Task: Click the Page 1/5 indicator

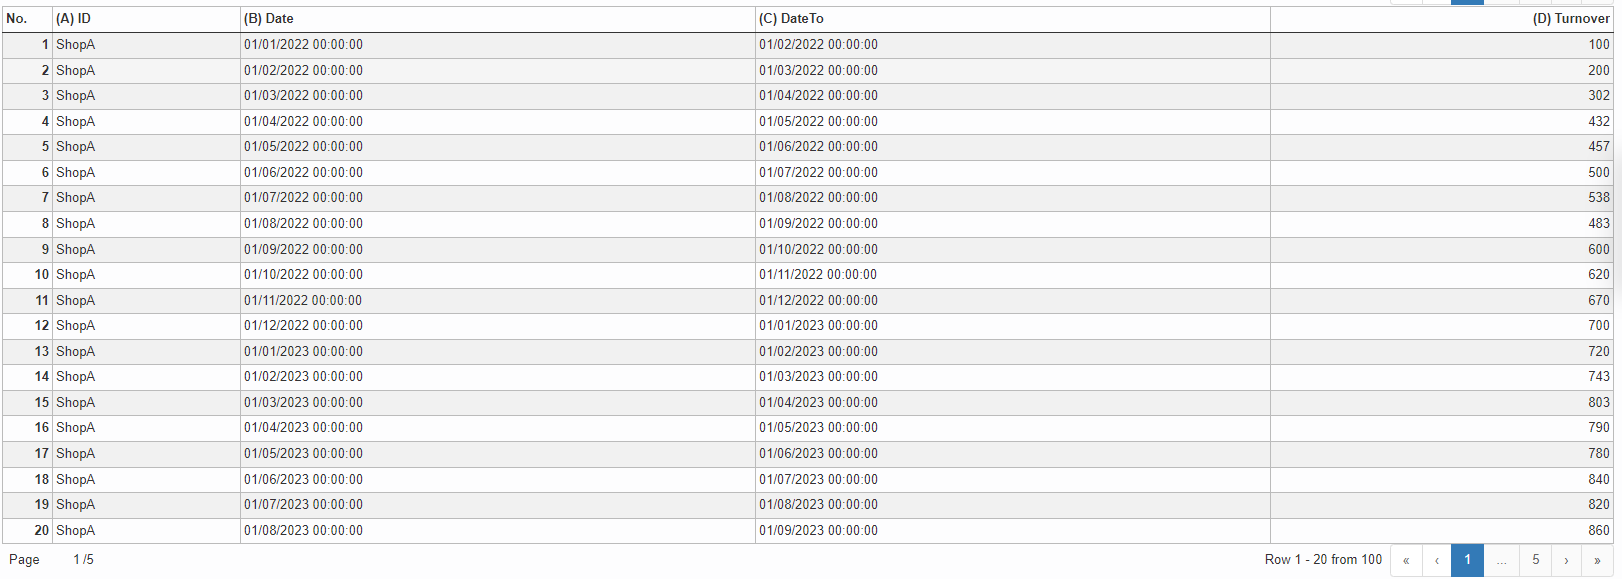Action: click(51, 560)
